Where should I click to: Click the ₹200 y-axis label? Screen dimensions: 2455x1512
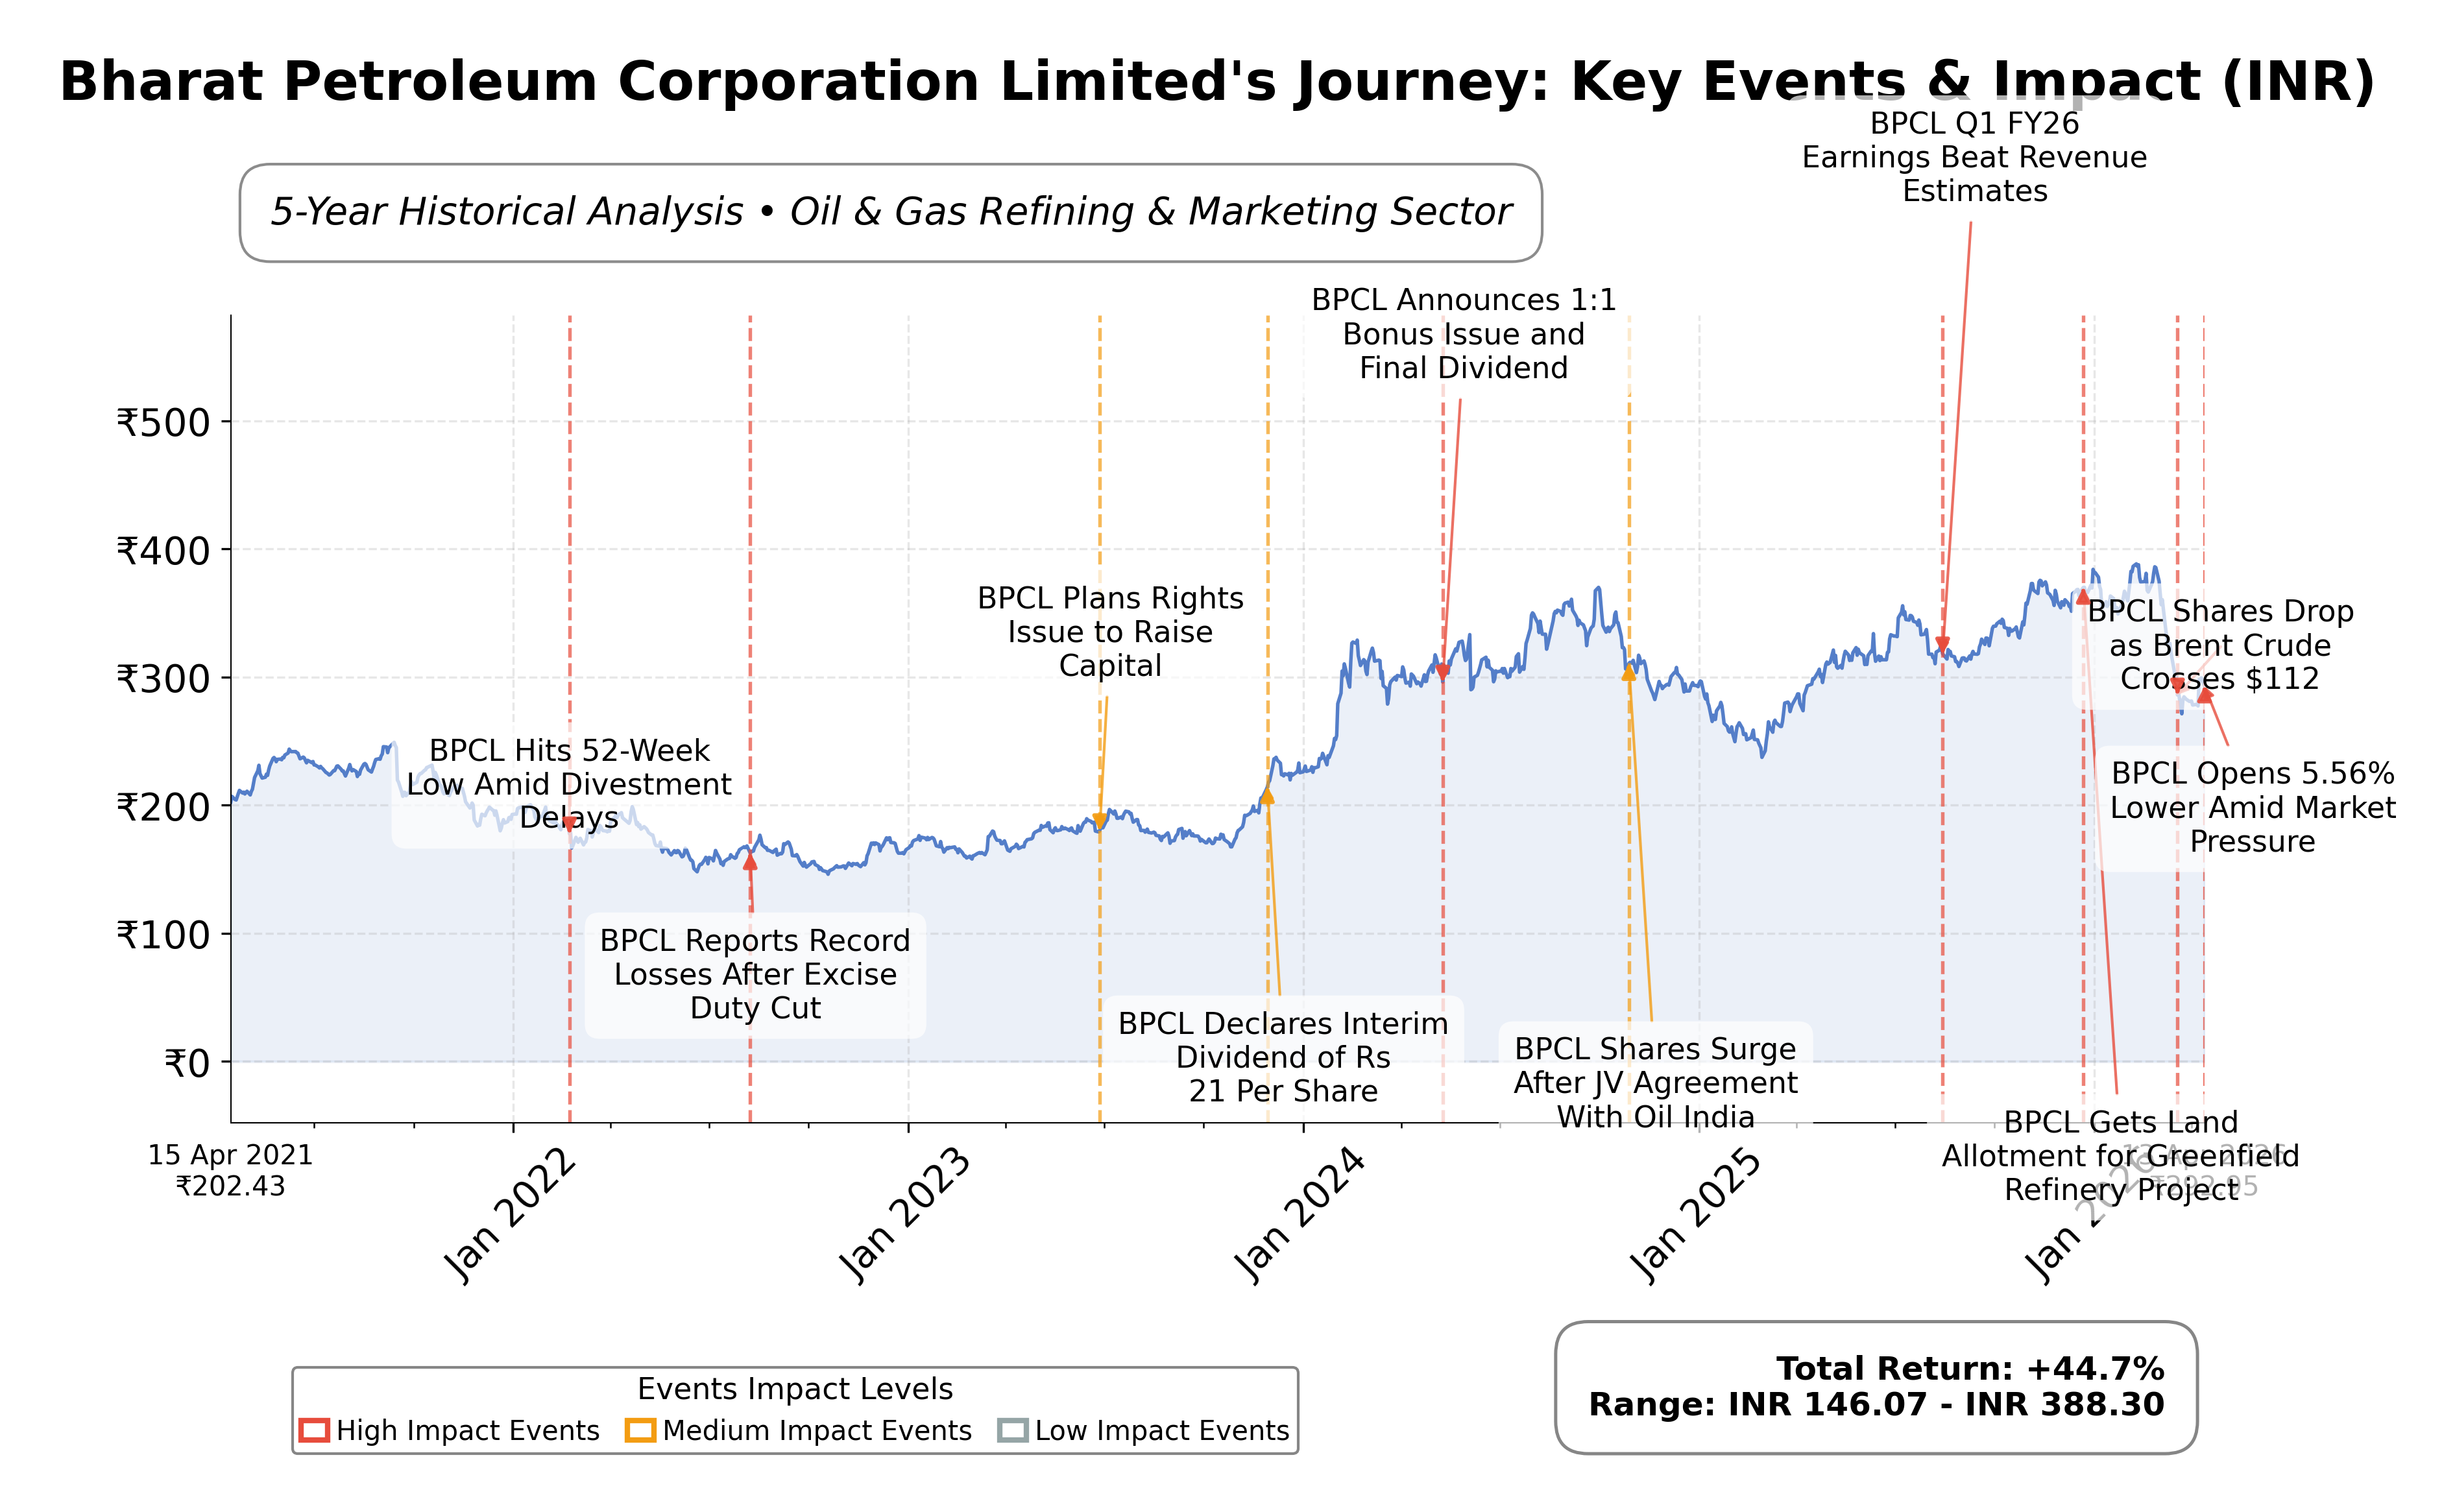click(x=164, y=806)
